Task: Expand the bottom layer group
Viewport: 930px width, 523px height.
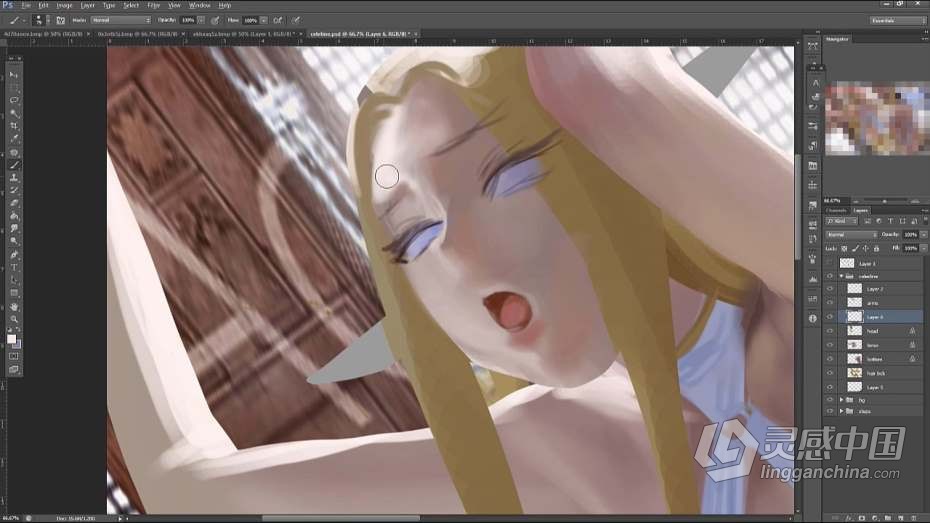Action: click(x=842, y=411)
